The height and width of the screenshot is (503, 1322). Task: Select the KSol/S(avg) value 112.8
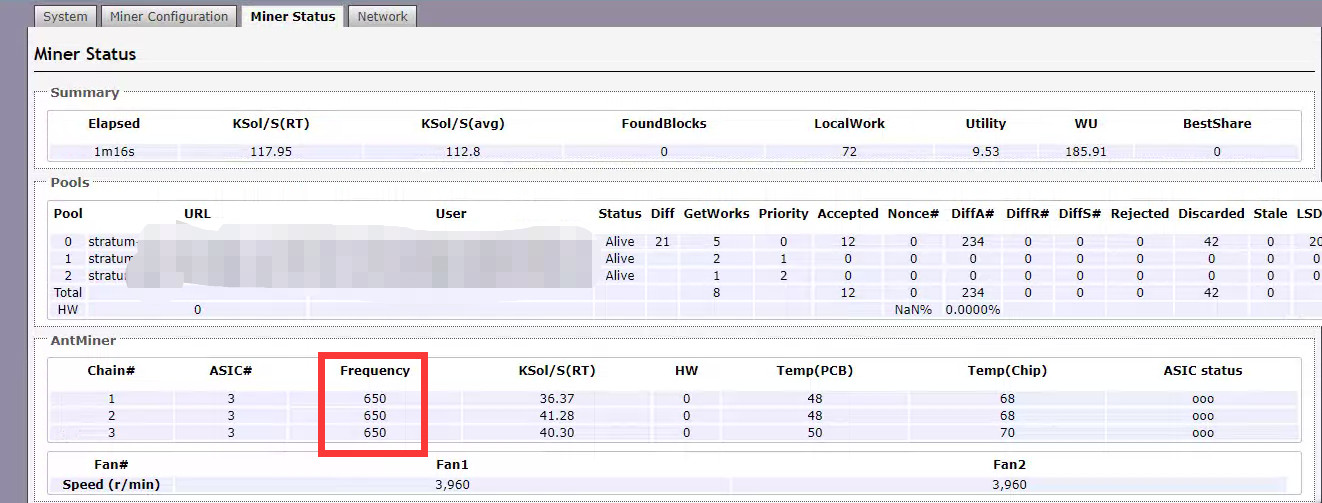[x=462, y=152]
